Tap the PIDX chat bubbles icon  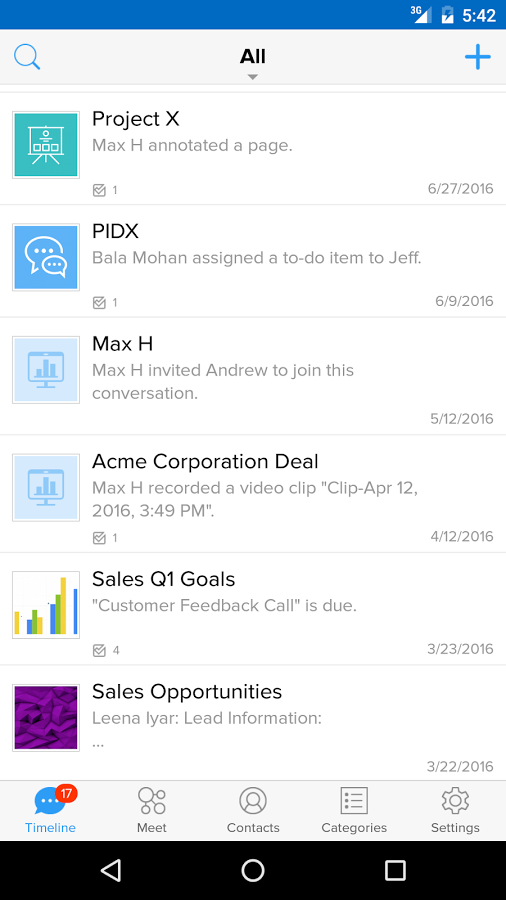tap(46, 257)
